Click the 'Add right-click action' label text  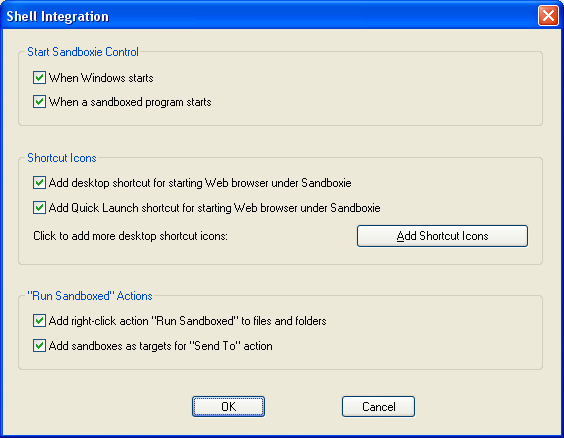[188, 321]
